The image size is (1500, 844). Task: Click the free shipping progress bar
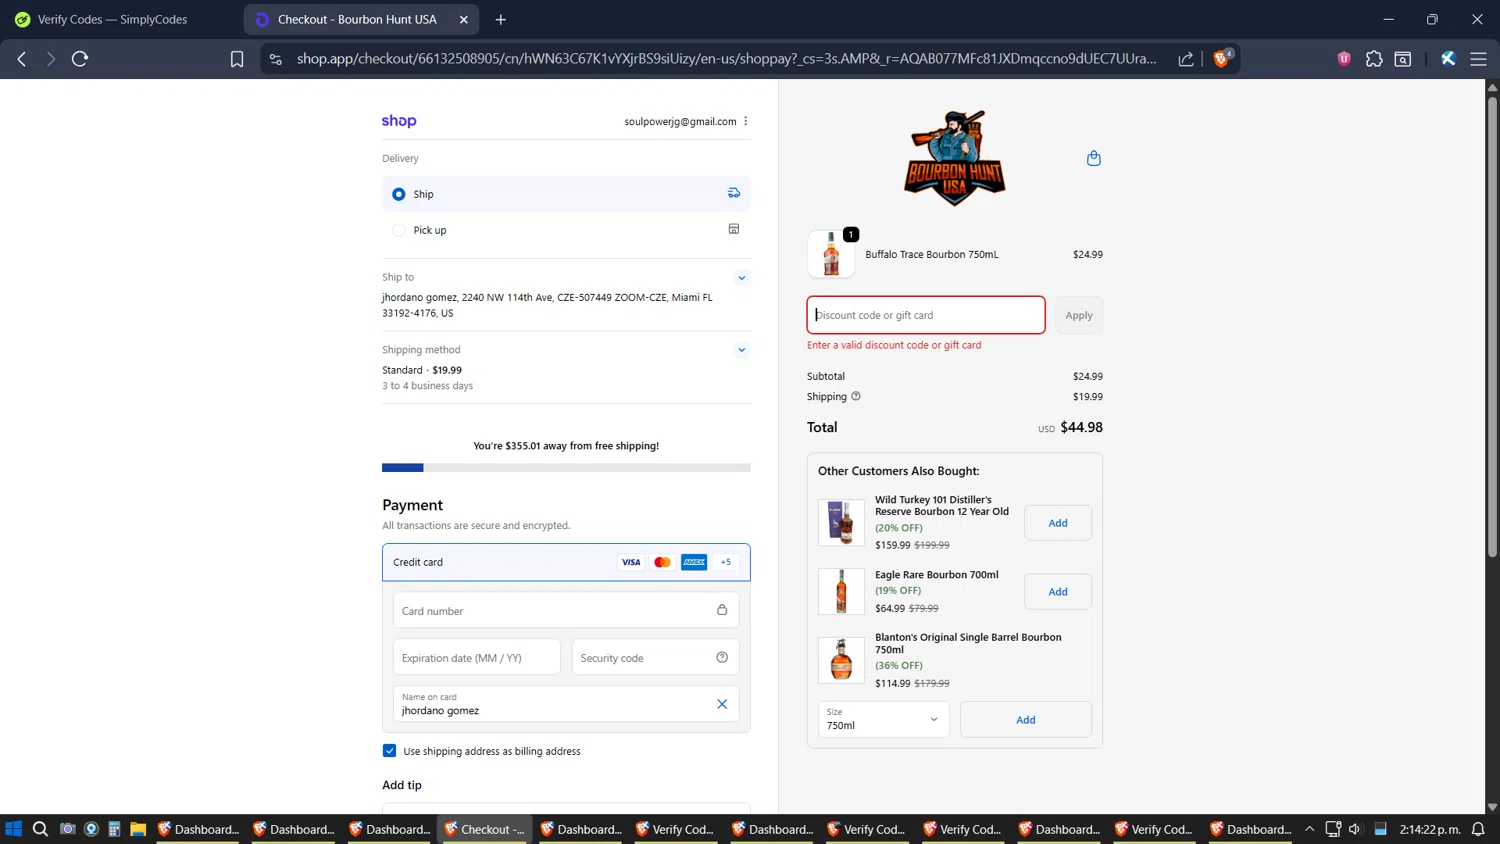coord(566,467)
